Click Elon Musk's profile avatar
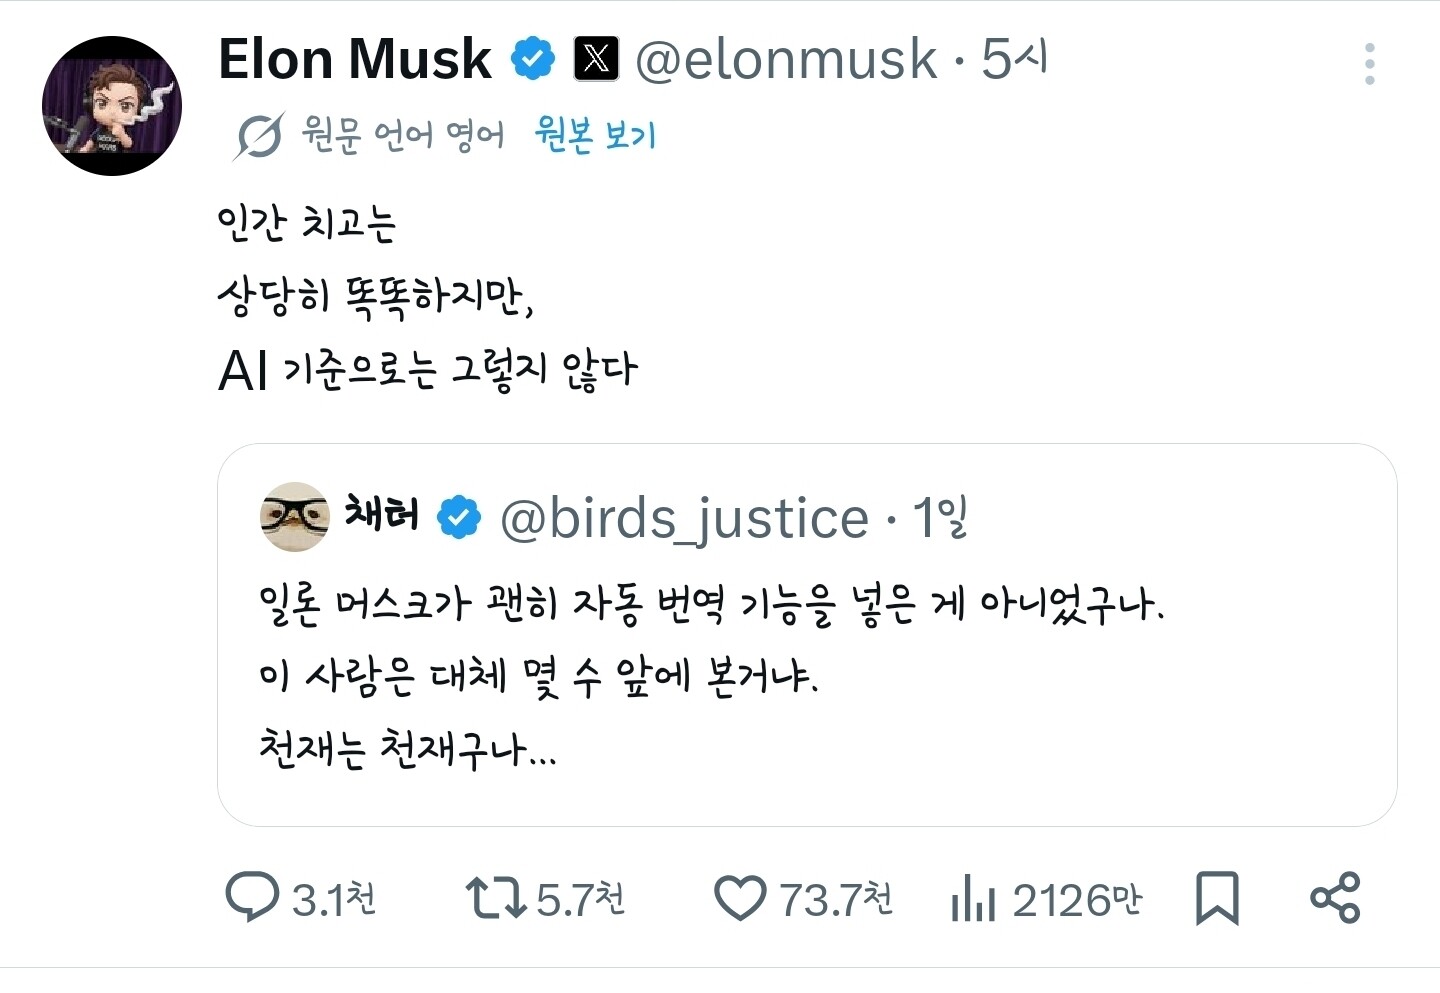 pyautogui.click(x=112, y=106)
